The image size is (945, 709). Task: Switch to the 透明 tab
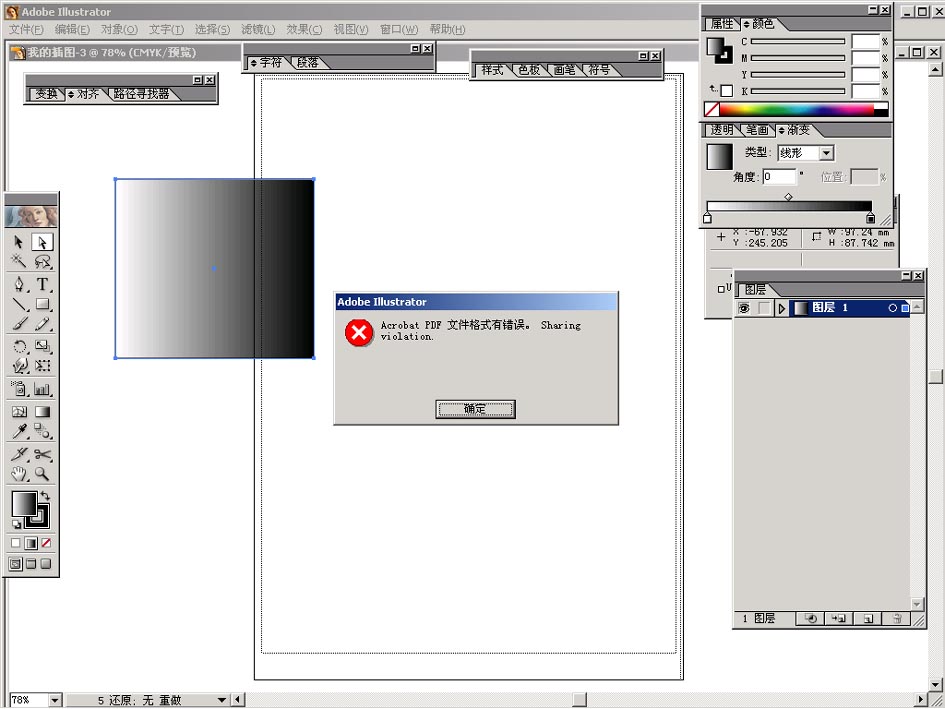click(722, 130)
